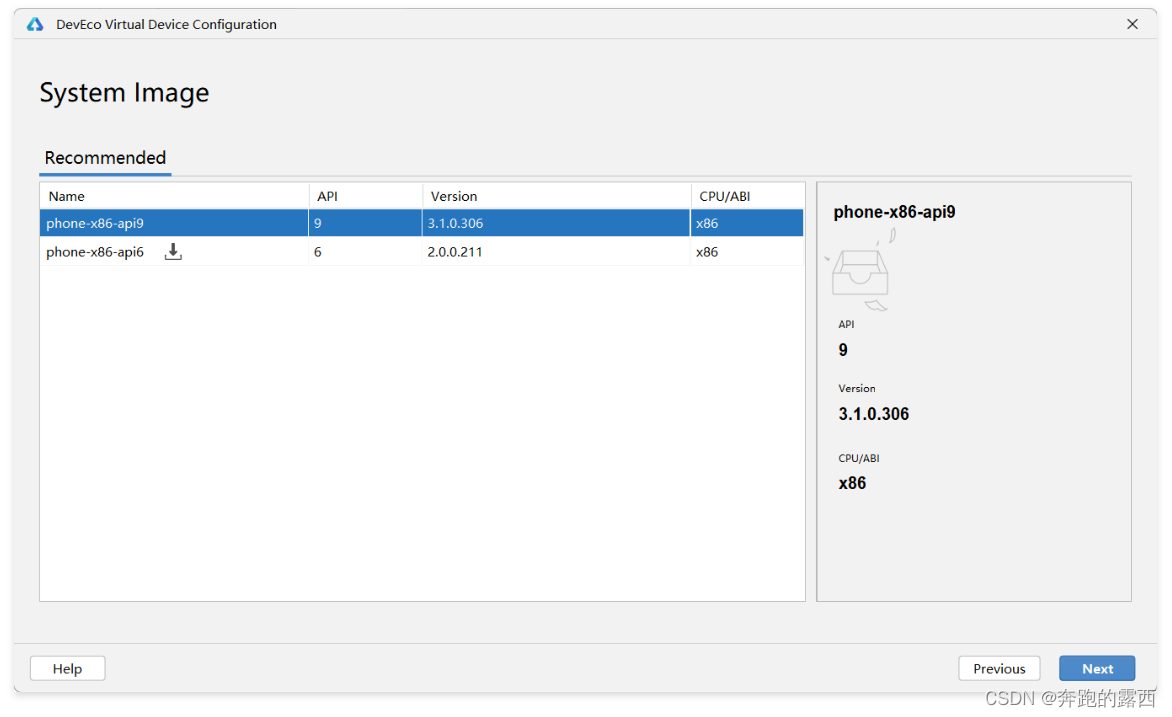Click the empty-box image in details panel

[x=860, y=271]
